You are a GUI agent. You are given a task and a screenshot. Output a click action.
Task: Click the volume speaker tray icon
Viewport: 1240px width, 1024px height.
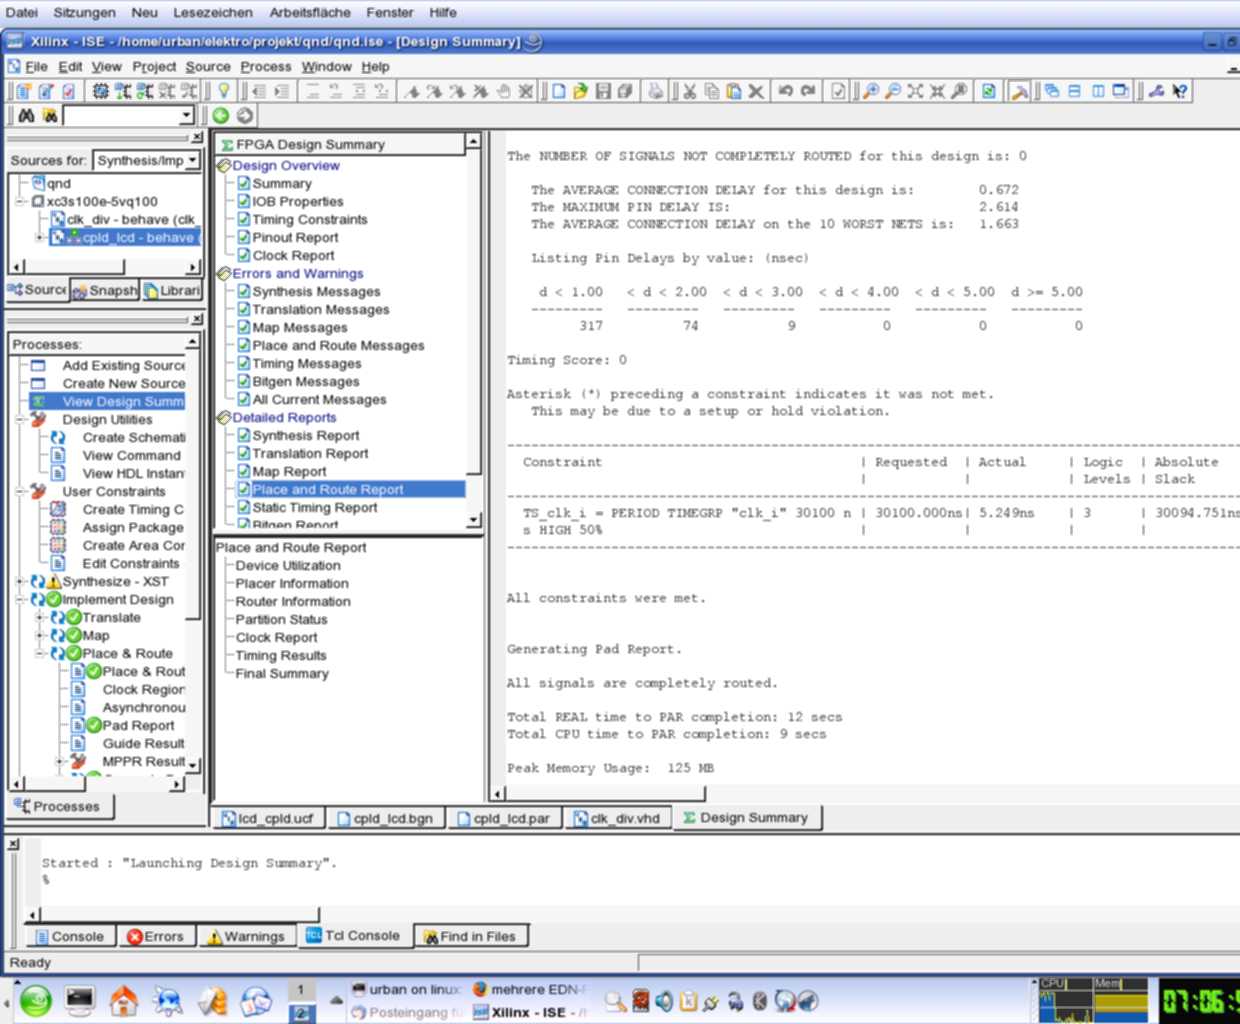click(663, 1000)
